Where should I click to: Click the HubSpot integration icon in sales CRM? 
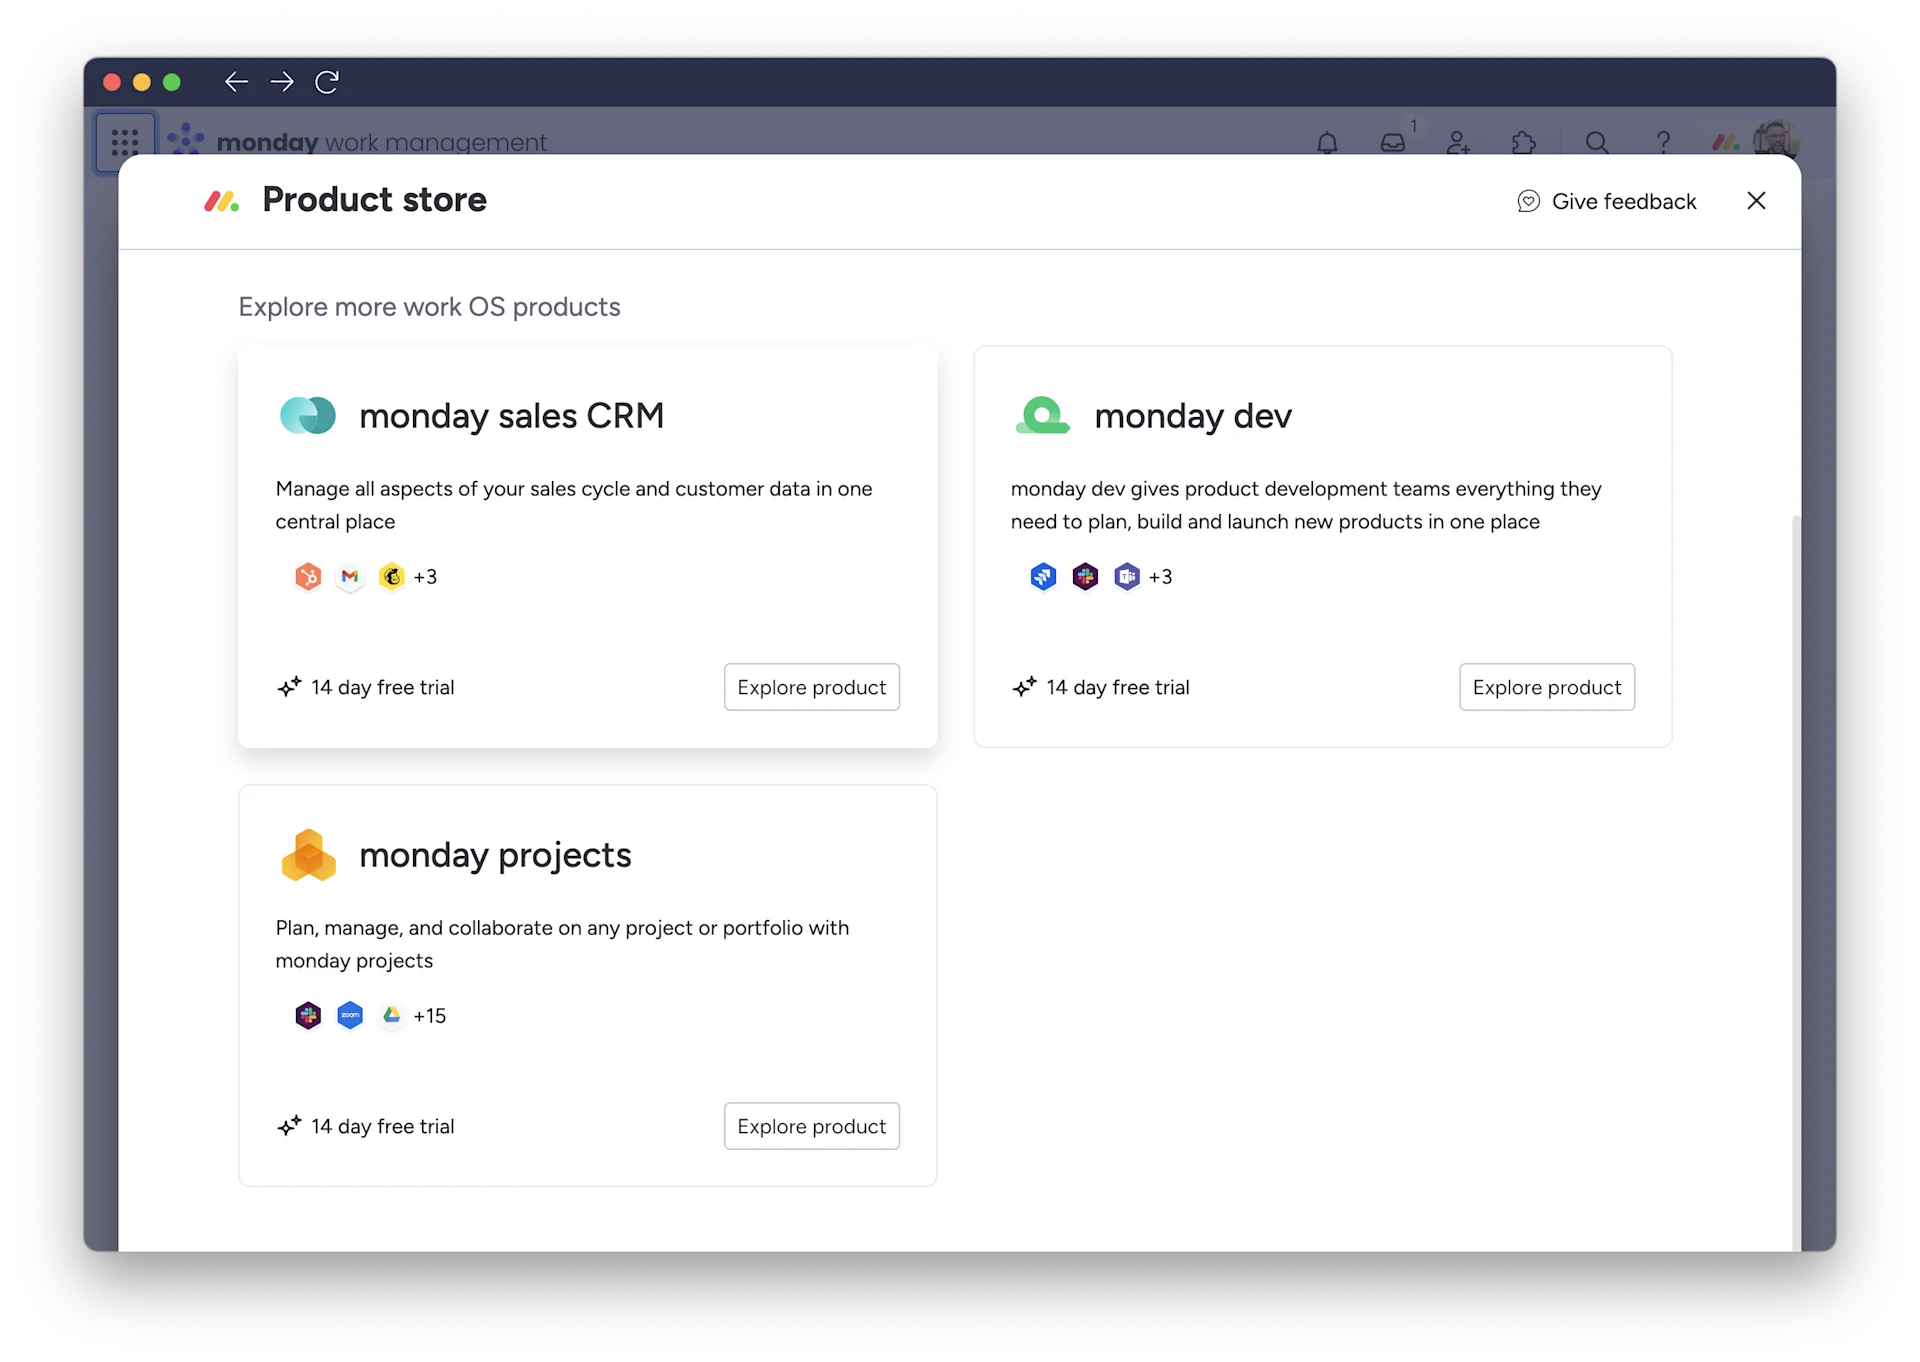pyautogui.click(x=308, y=577)
